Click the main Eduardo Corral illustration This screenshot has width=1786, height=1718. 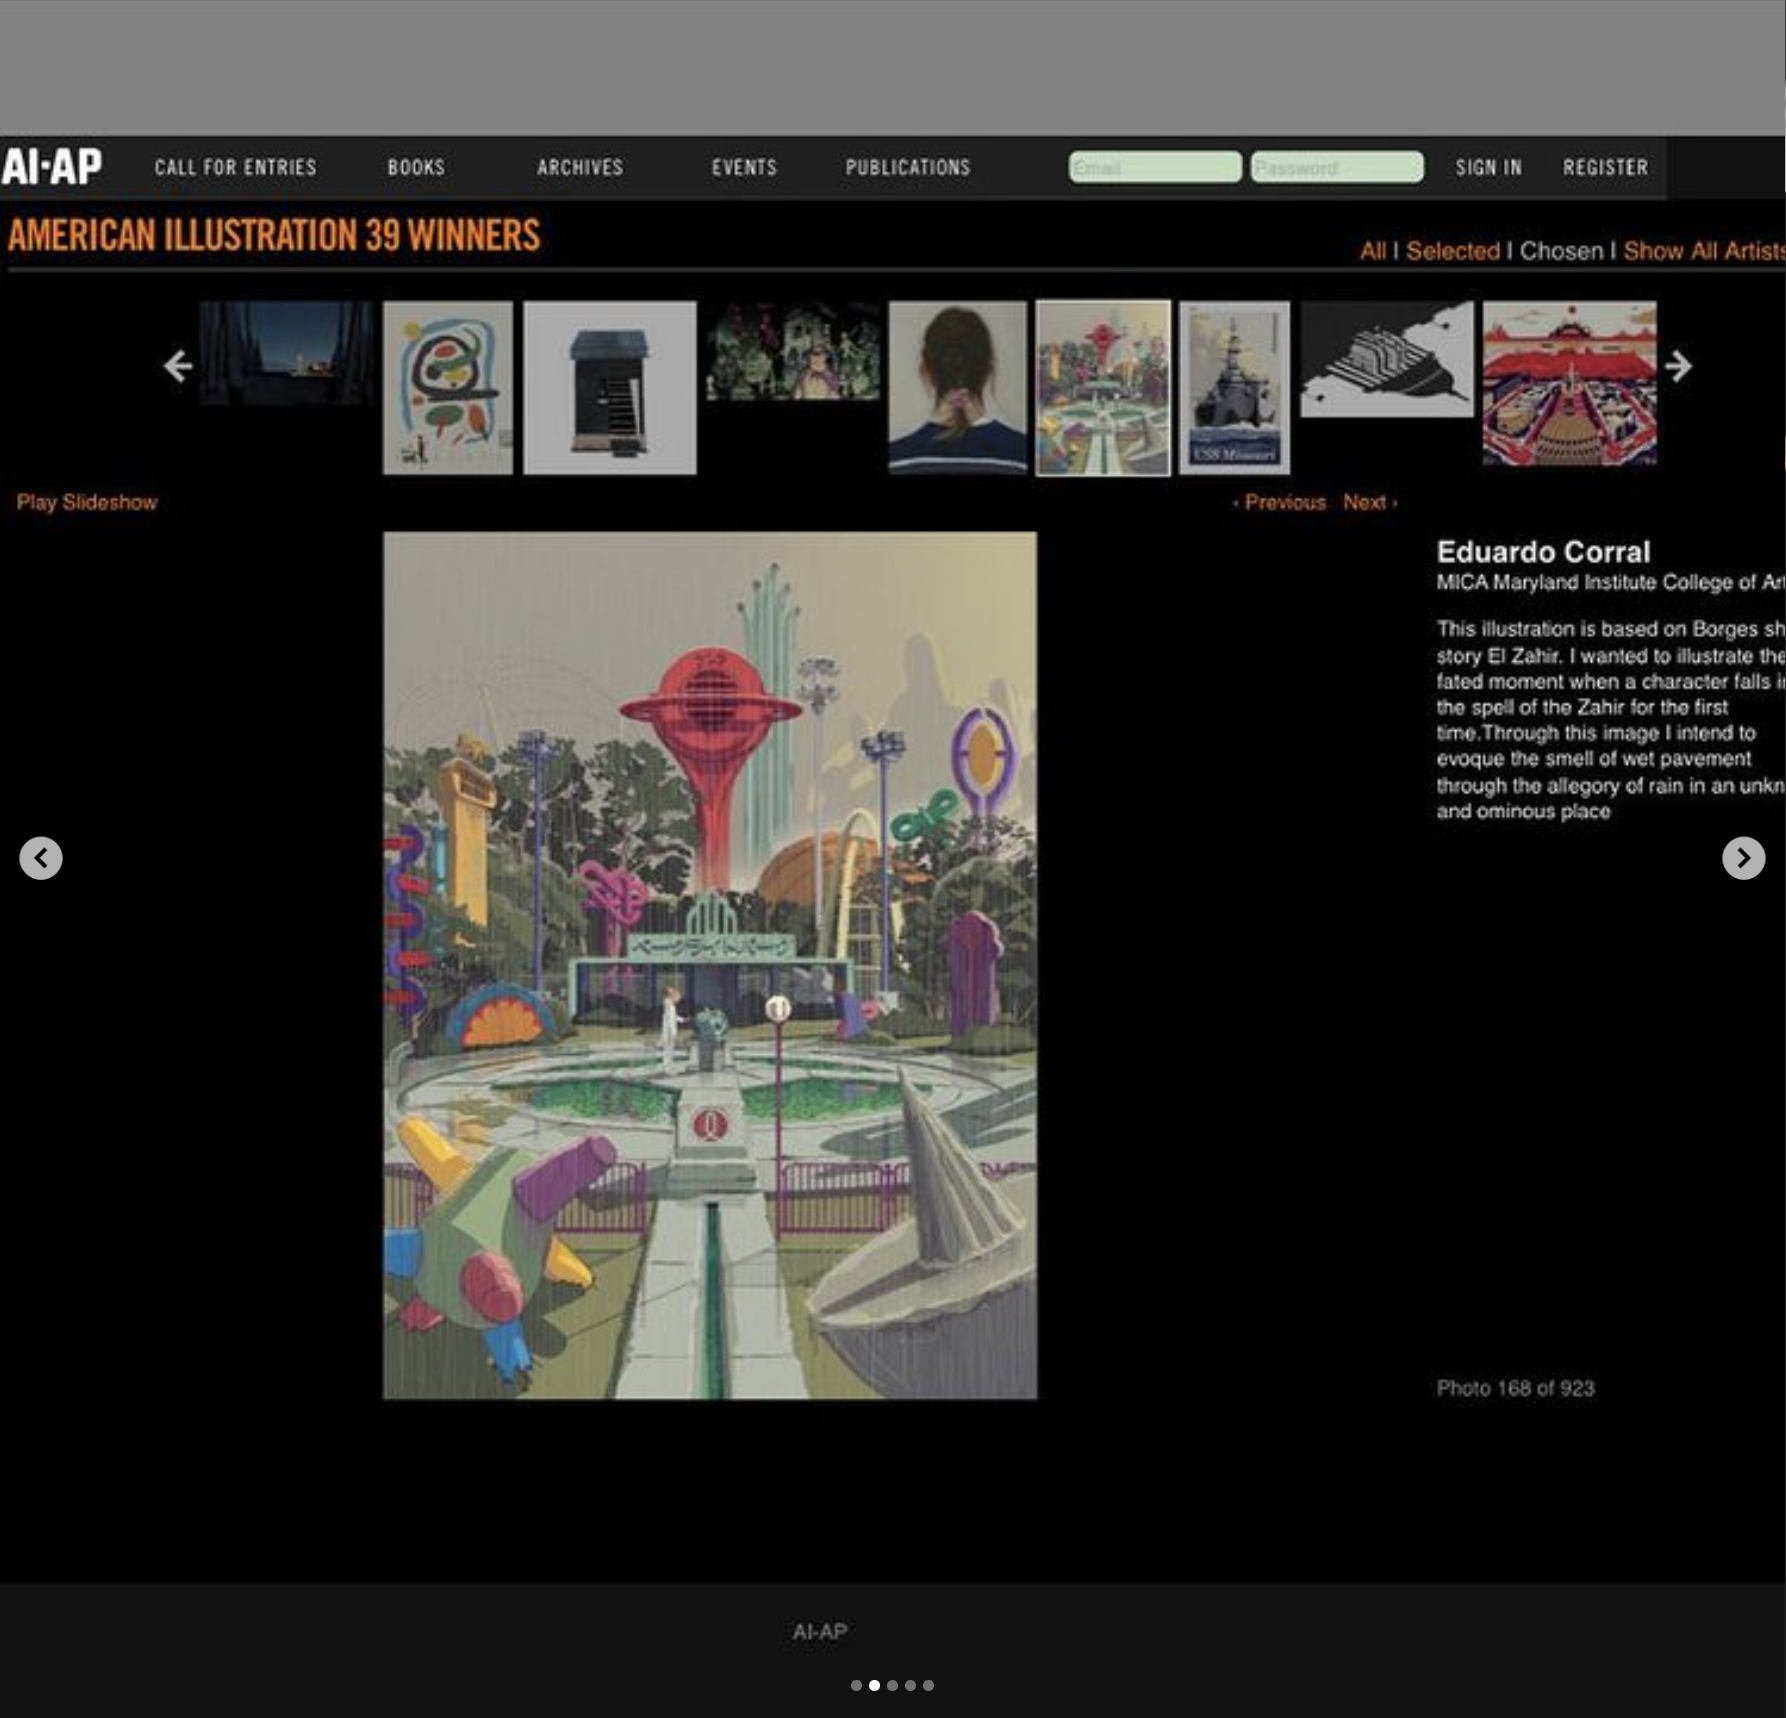coord(710,965)
